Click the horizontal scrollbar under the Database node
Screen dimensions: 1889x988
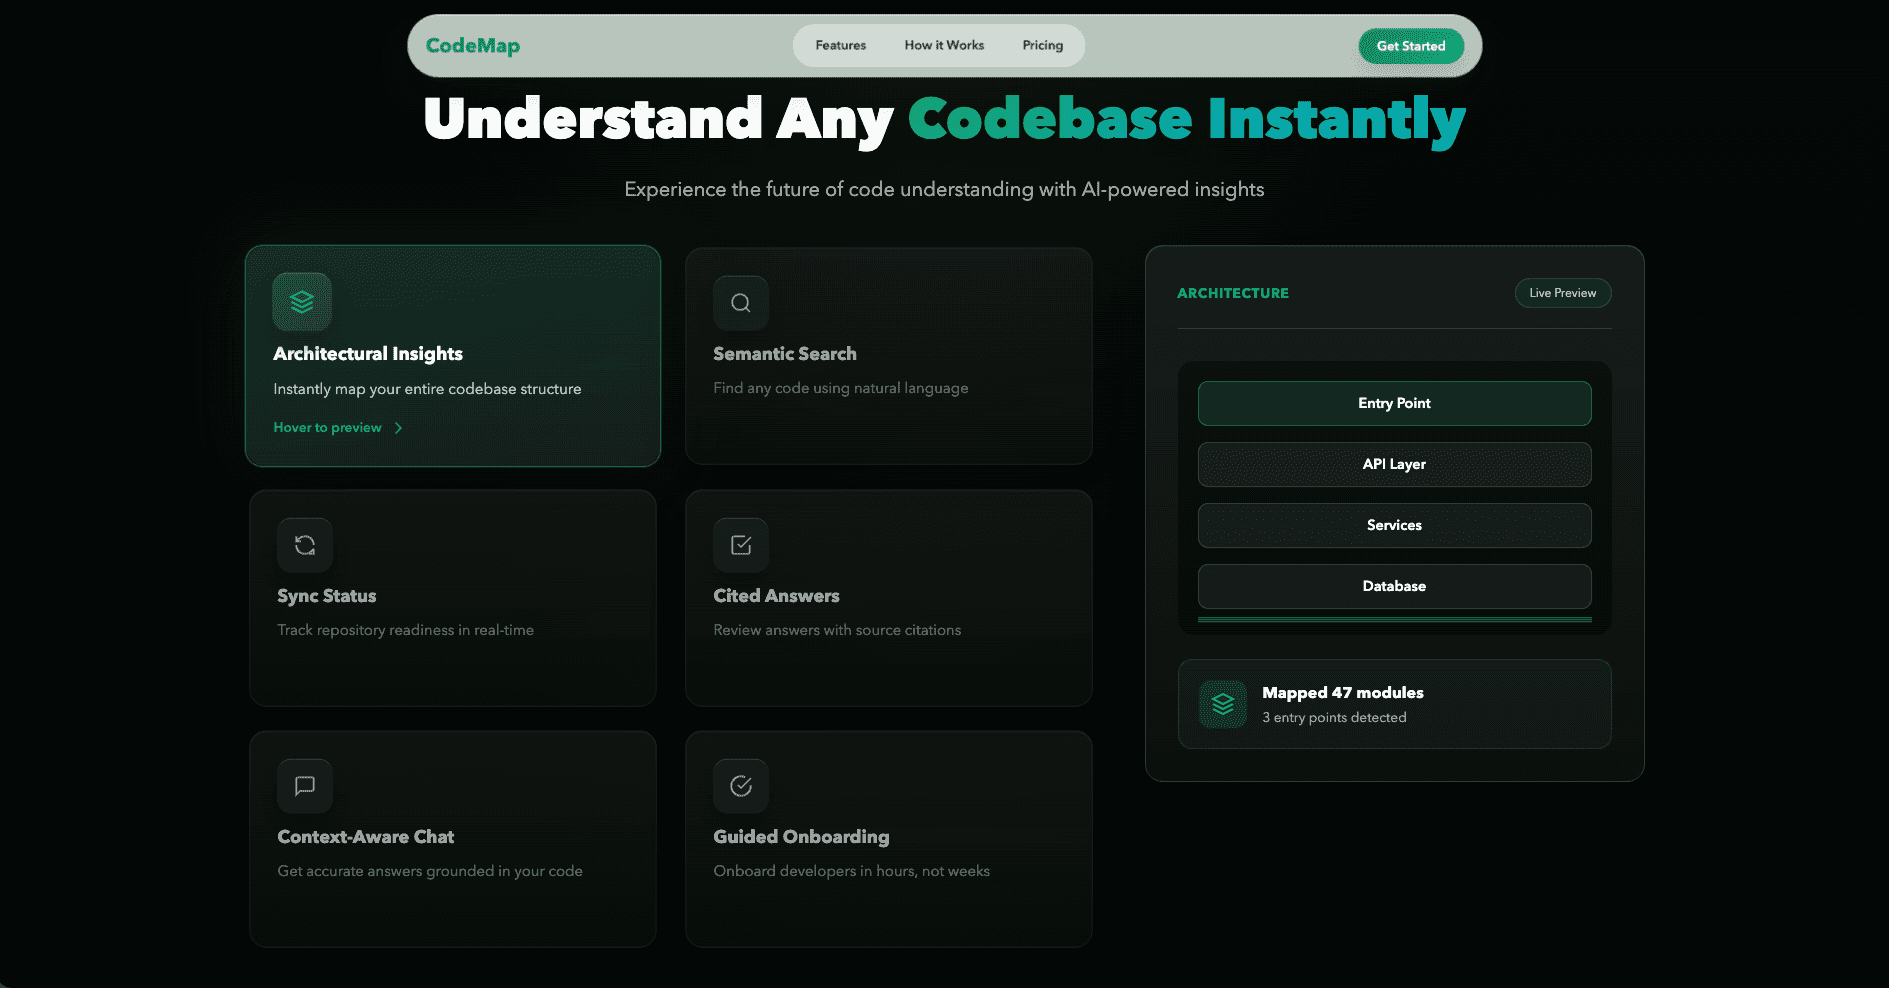[1394, 620]
